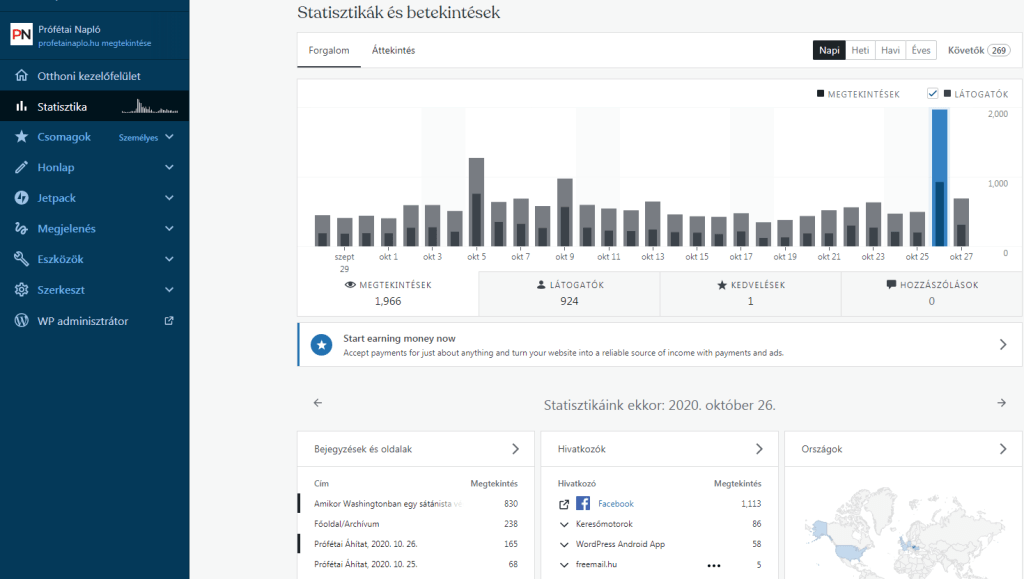This screenshot has width=1024, height=579.
Task: Open Otthoni kezelőfelület home icon
Action: click(21, 76)
